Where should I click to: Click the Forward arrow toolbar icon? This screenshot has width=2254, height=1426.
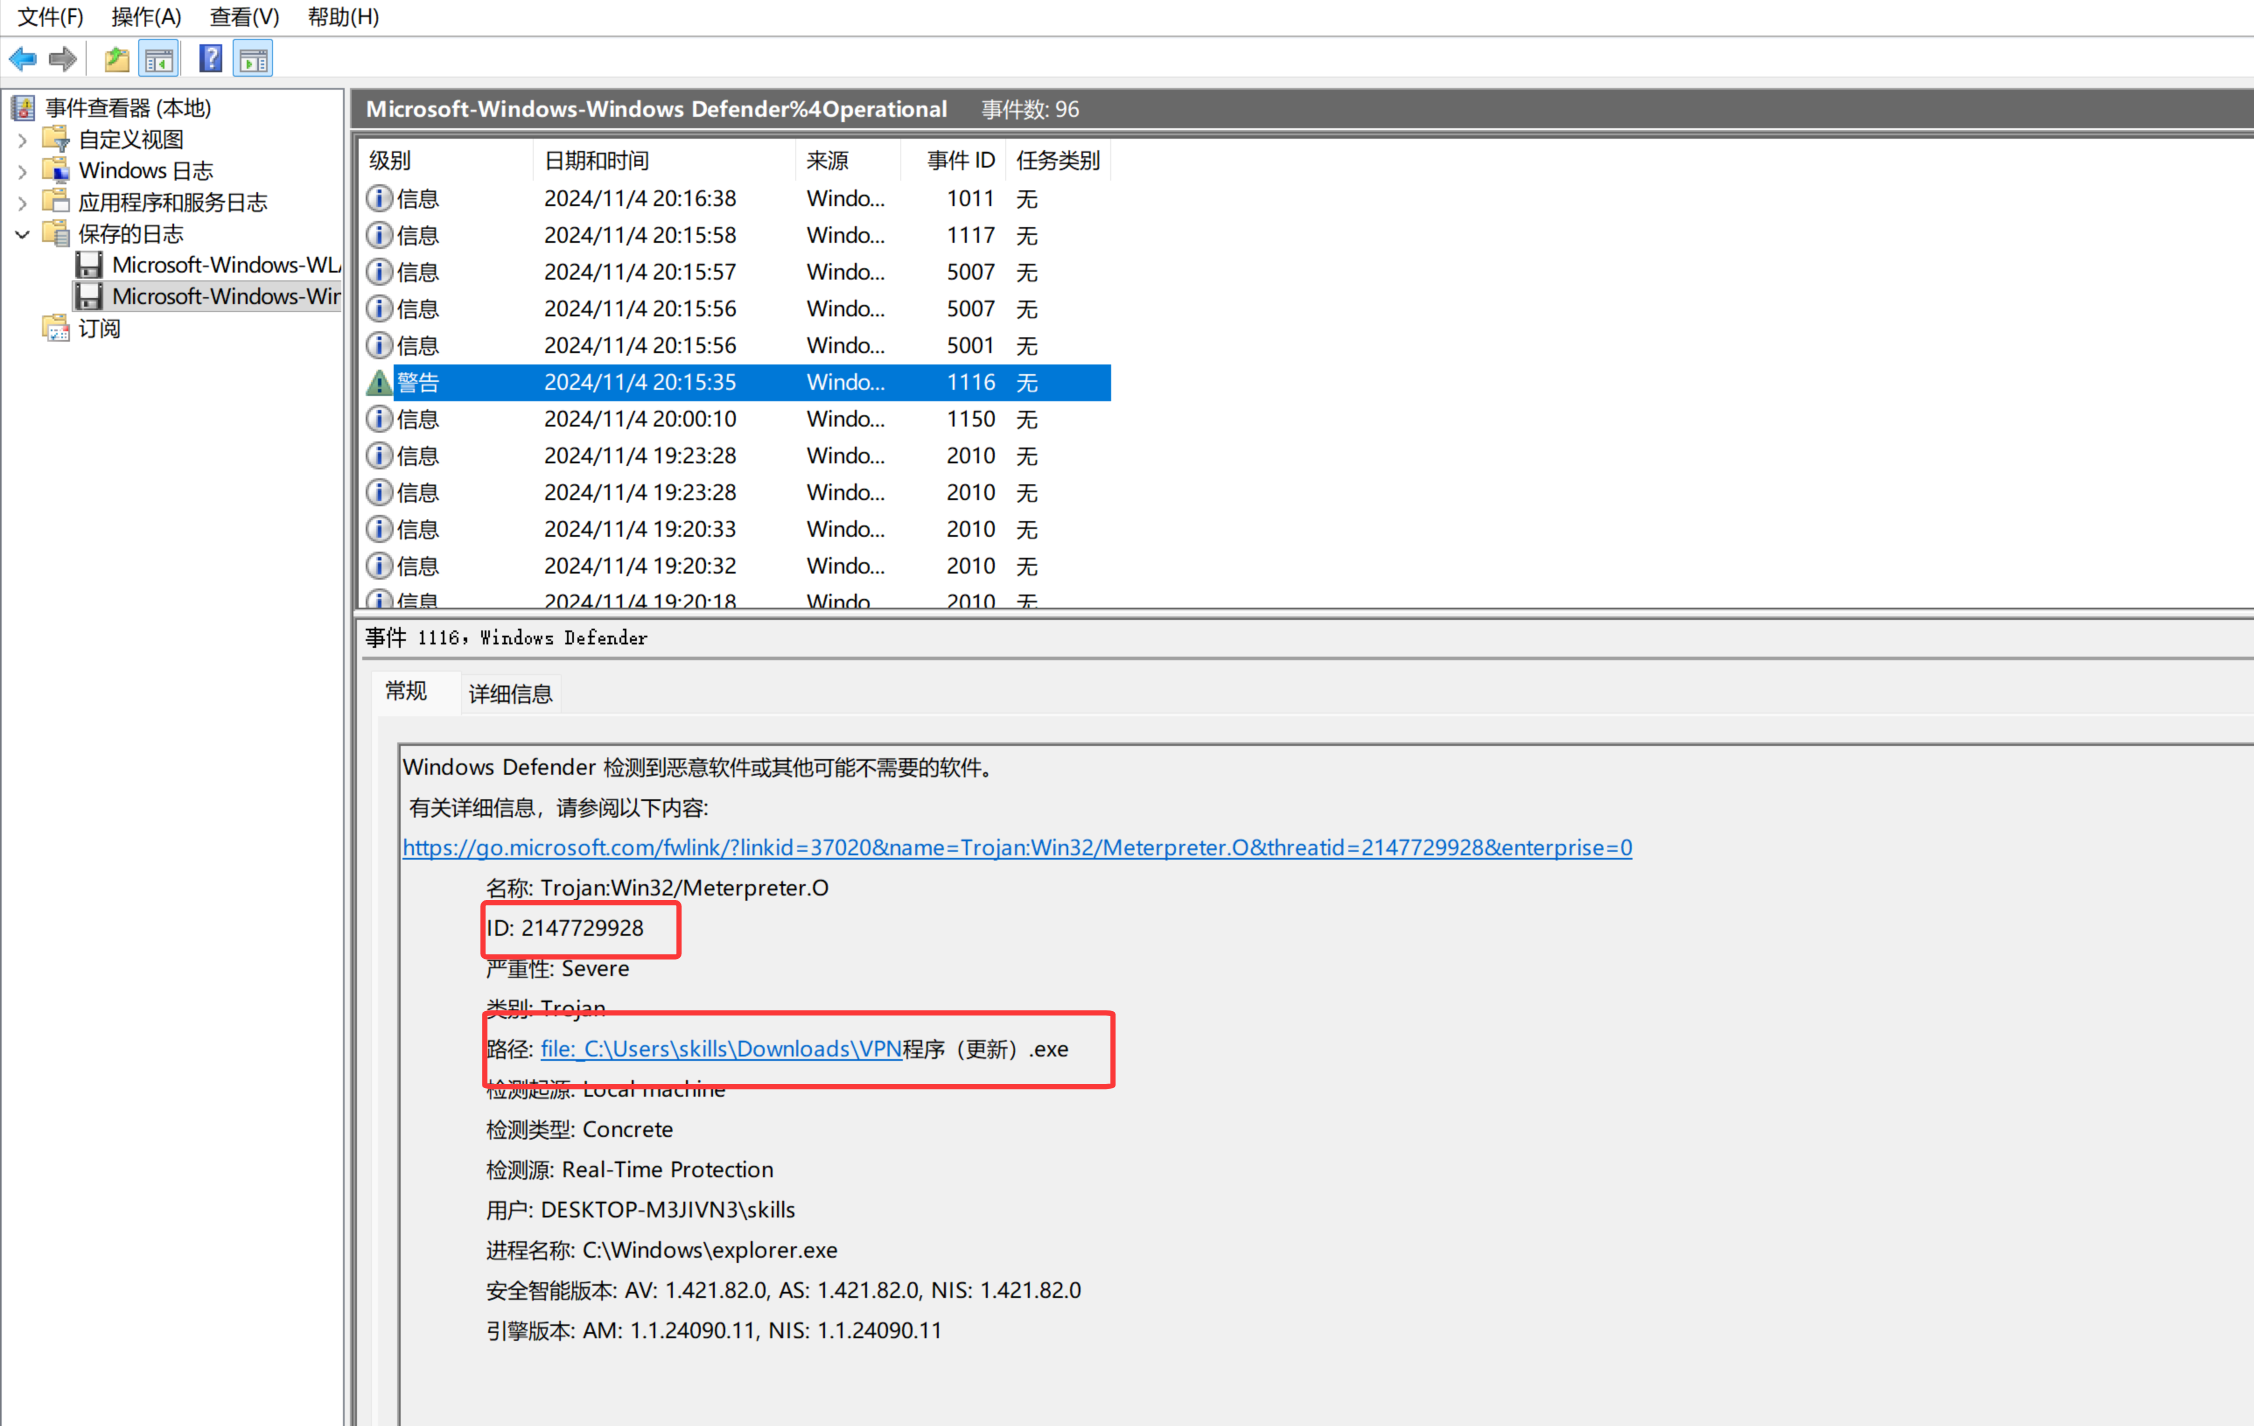pos(63,59)
